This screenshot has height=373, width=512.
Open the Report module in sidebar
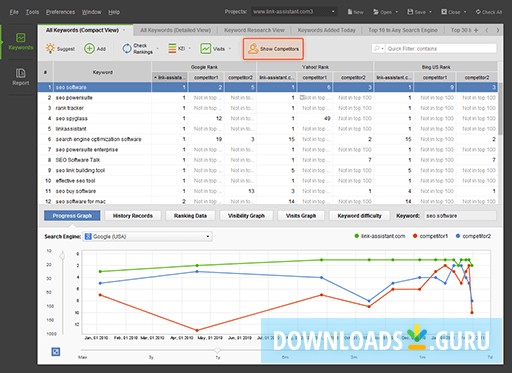click(20, 77)
